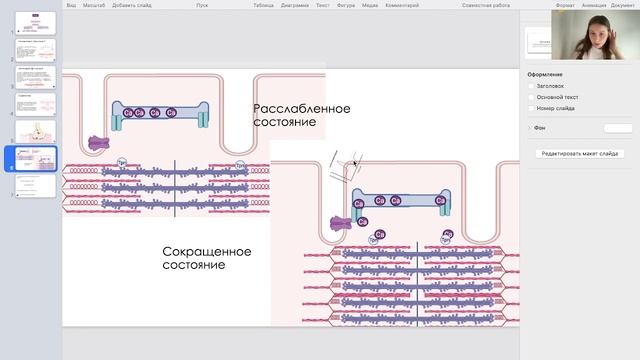Viewport: 640px width, 360px height.
Task: Add a text box with Текст
Action: click(323, 5)
